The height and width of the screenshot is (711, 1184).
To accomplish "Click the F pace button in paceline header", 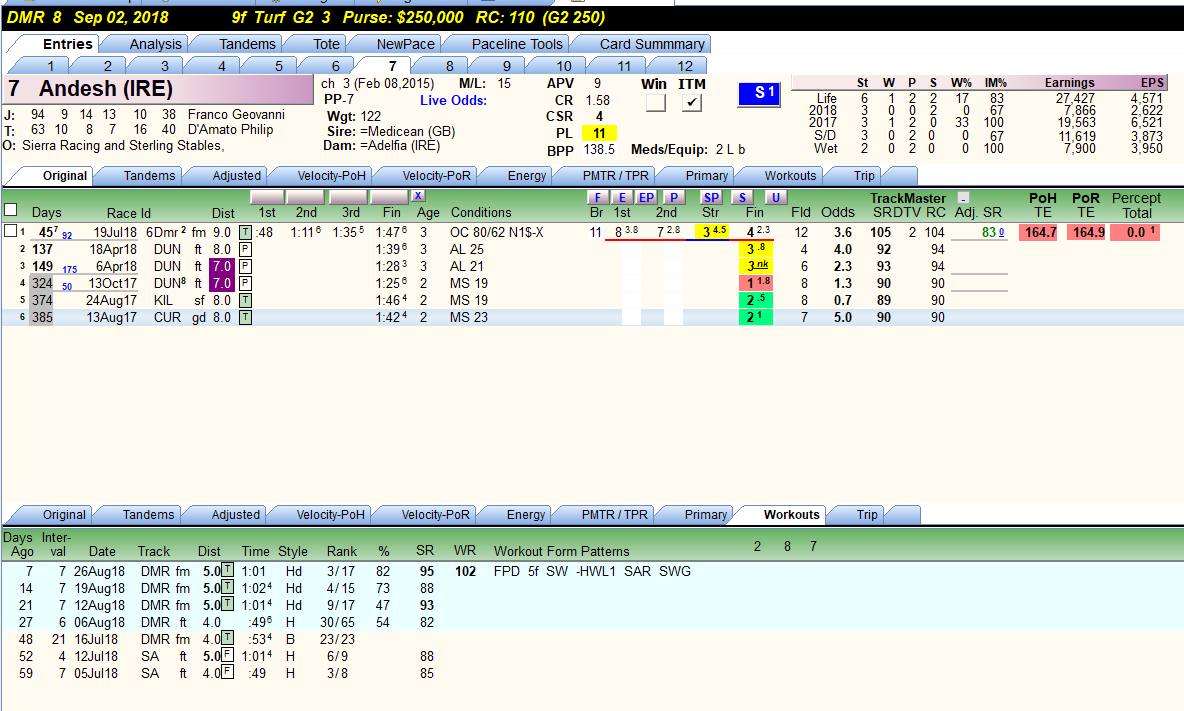I will coord(598,198).
